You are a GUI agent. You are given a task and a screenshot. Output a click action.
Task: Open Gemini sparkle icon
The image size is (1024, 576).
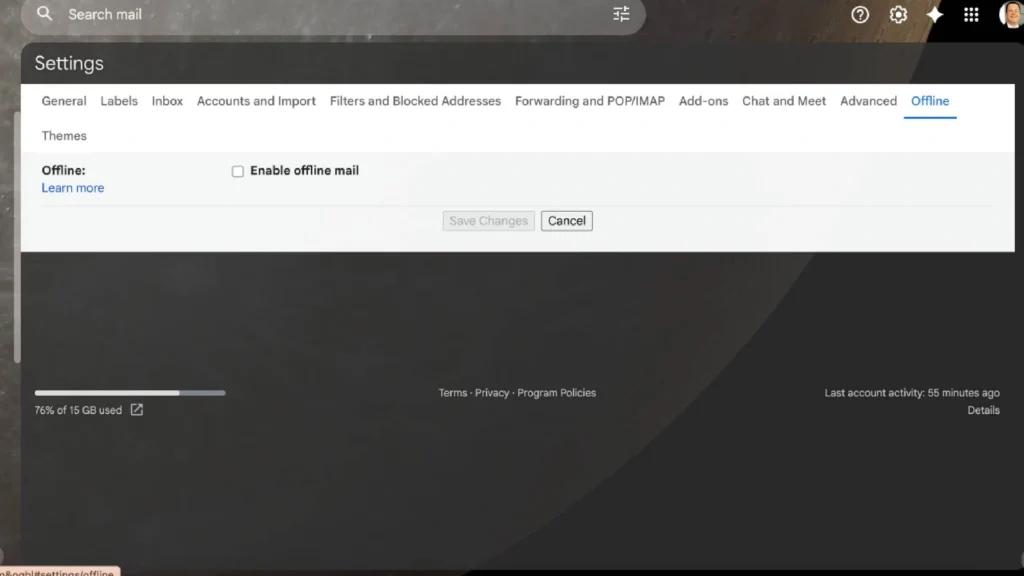[x=935, y=14]
